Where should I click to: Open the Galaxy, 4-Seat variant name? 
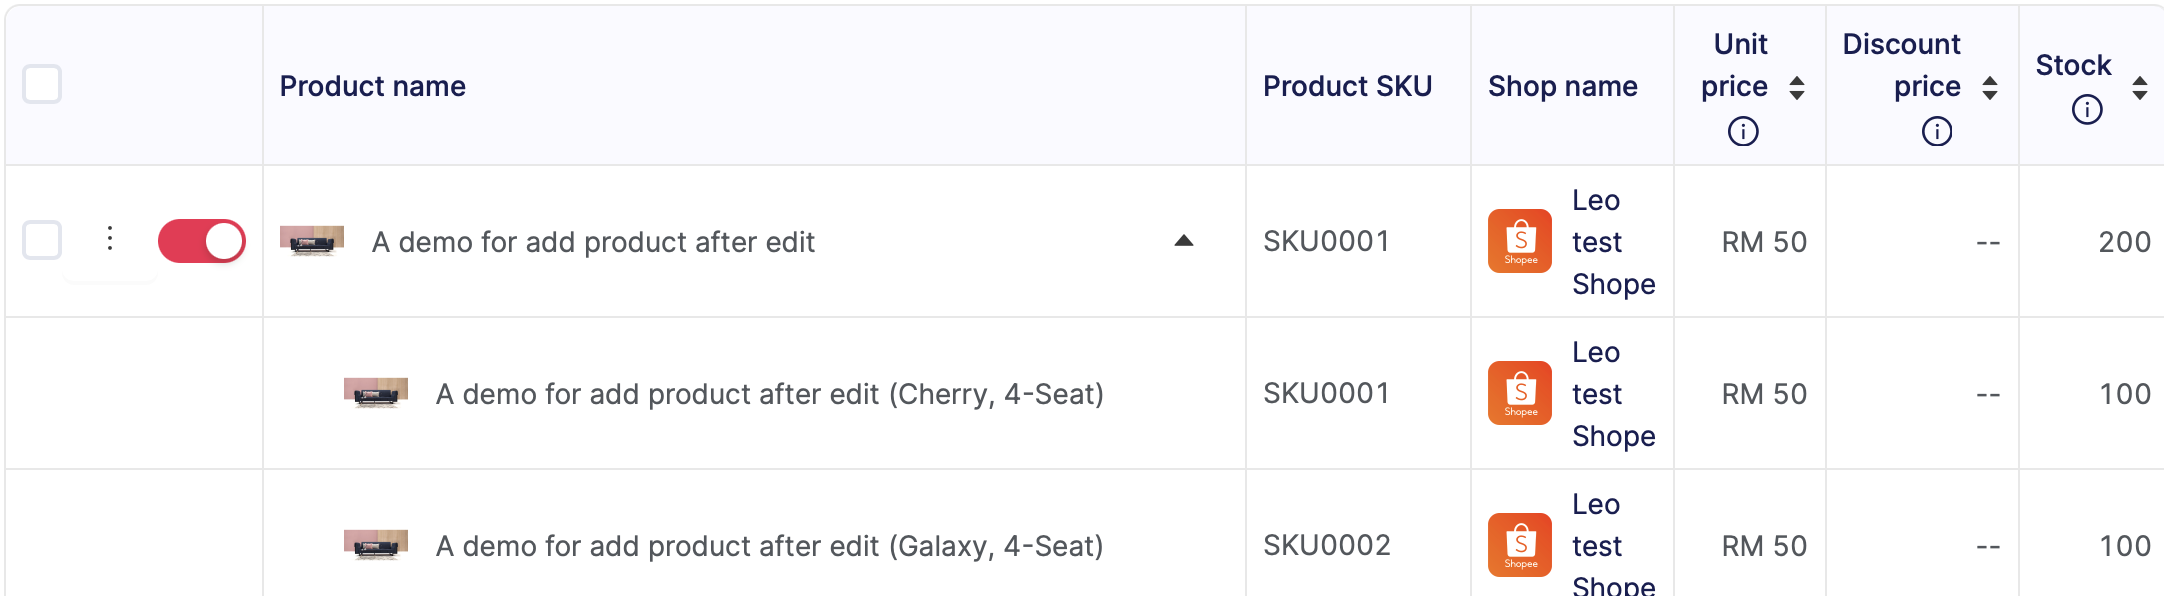769,546
